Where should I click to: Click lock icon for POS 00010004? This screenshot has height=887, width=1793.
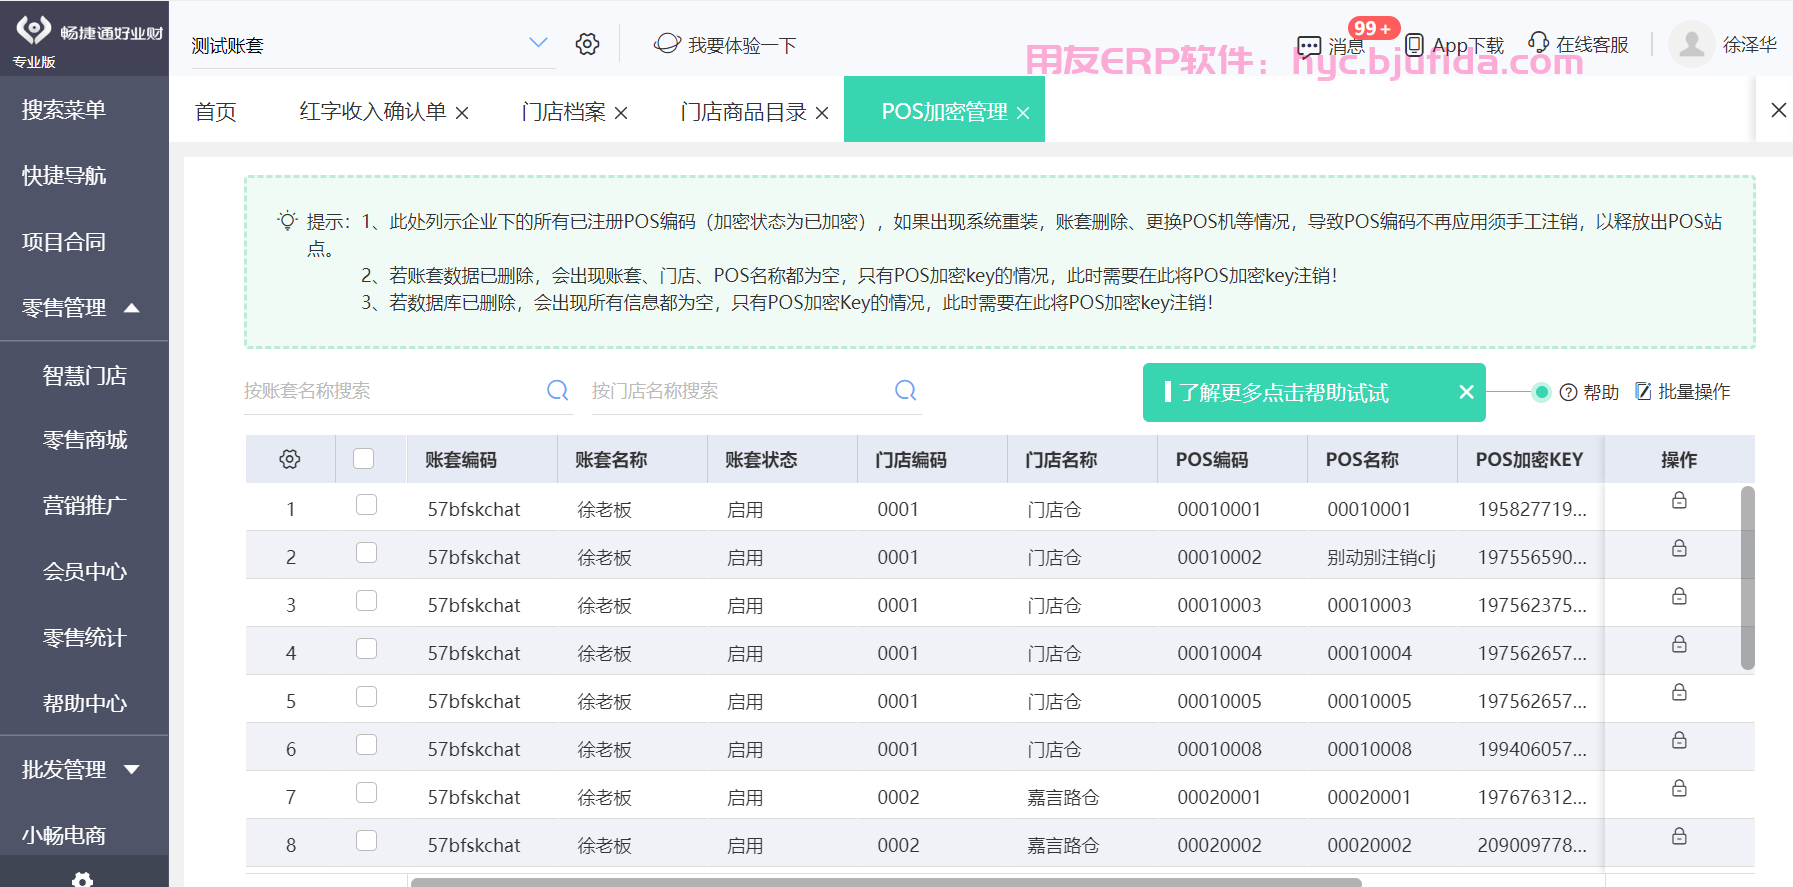(1679, 644)
